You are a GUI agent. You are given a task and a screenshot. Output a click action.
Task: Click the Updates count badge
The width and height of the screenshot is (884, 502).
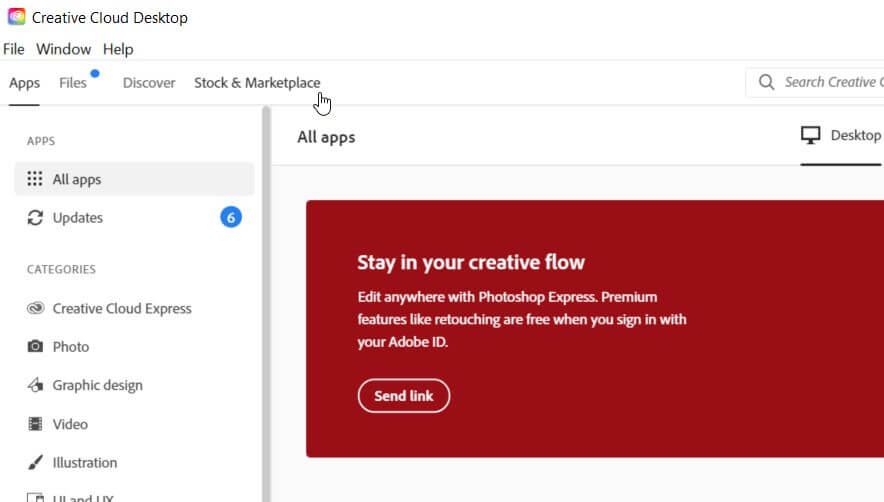coord(231,217)
